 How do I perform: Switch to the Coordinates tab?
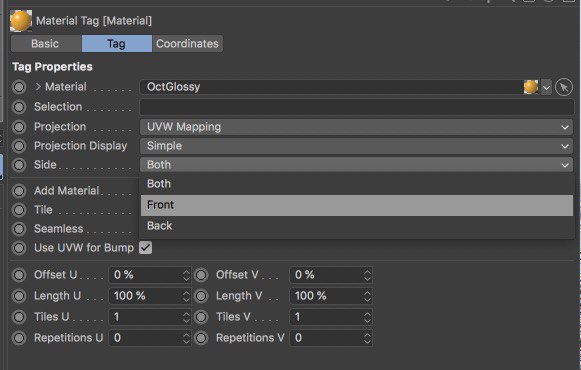pyautogui.click(x=187, y=44)
